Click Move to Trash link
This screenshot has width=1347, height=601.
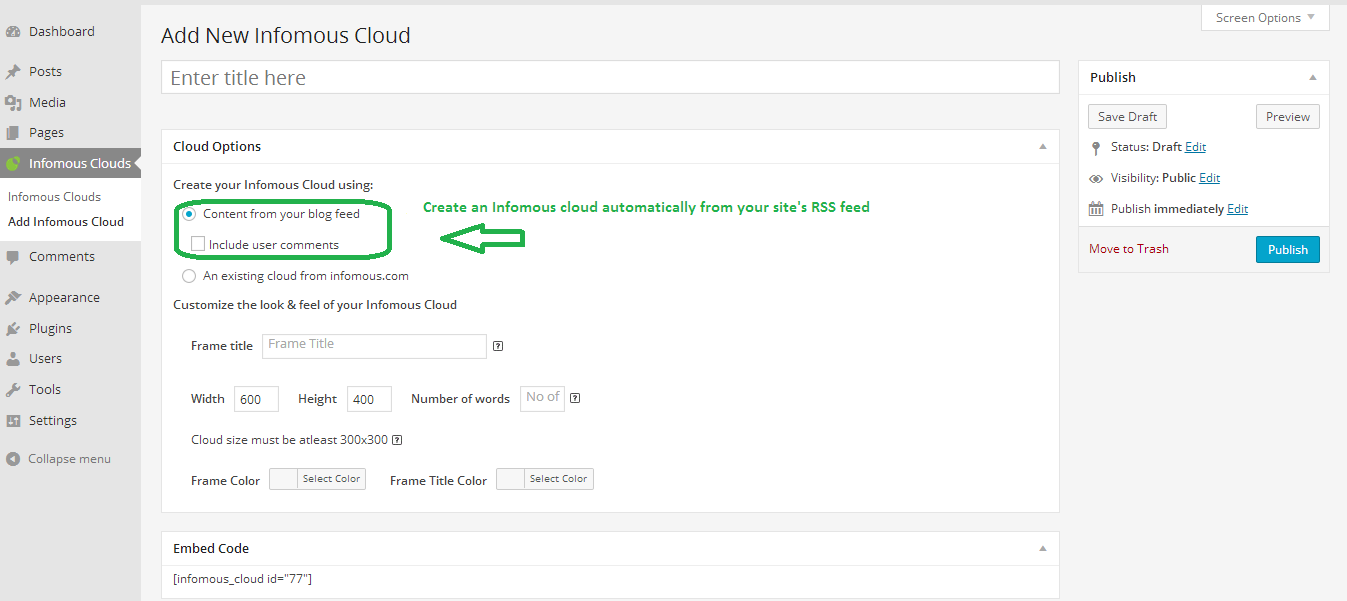pyautogui.click(x=1129, y=249)
